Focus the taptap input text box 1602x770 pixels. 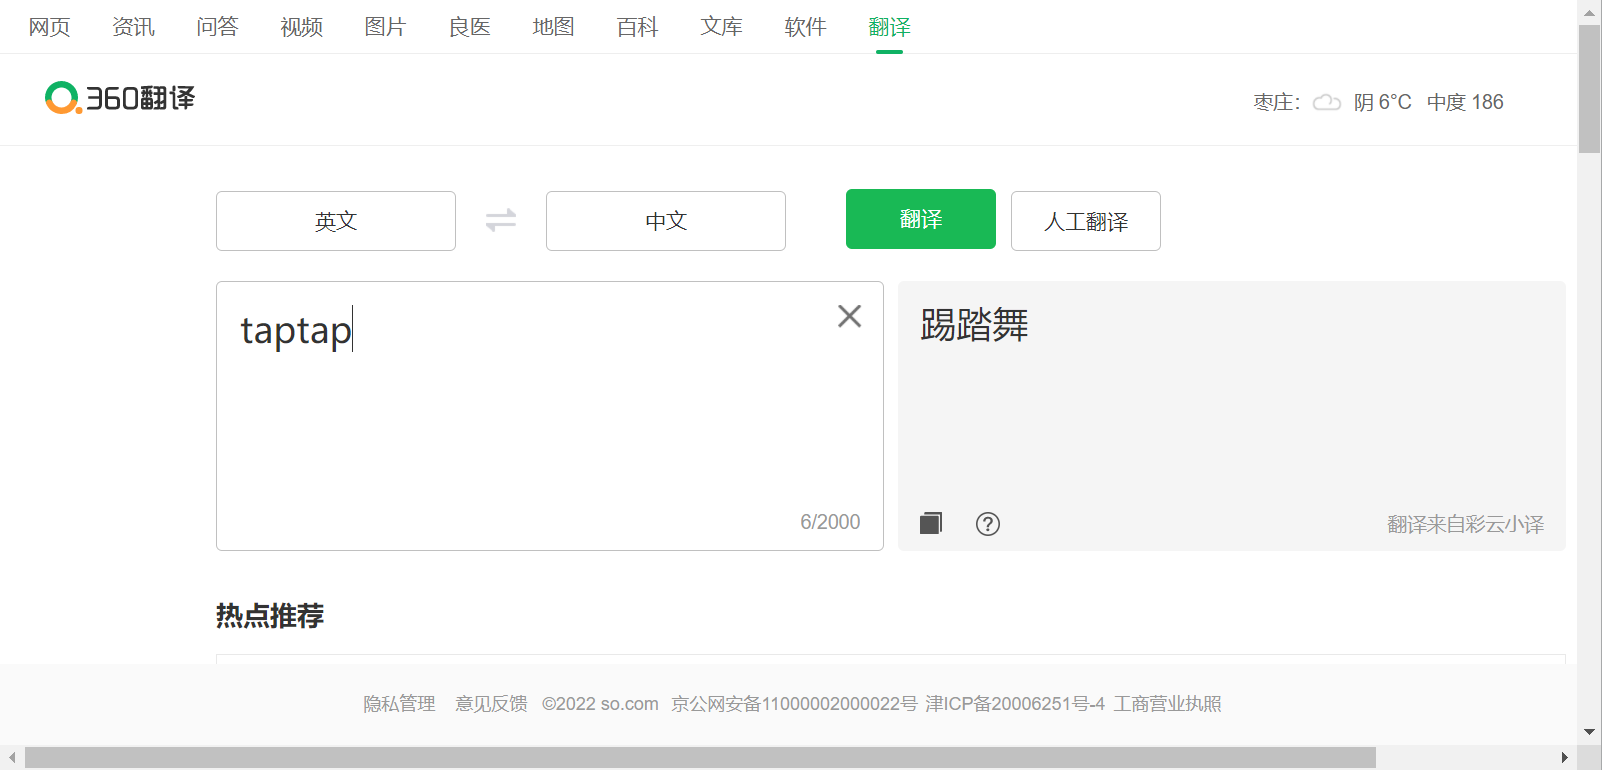pyautogui.click(x=550, y=416)
